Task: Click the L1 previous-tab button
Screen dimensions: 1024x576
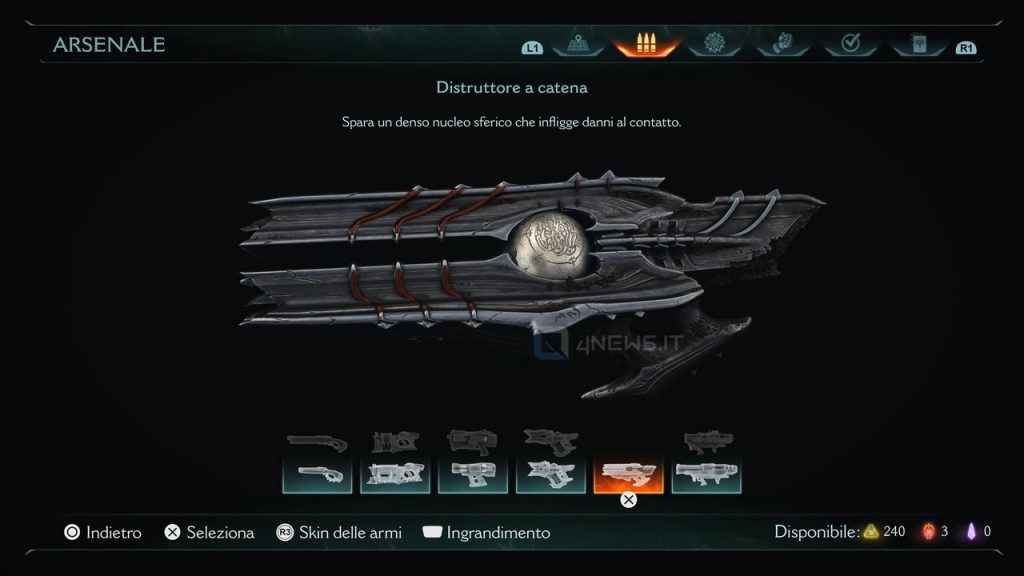Action: click(532, 48)
